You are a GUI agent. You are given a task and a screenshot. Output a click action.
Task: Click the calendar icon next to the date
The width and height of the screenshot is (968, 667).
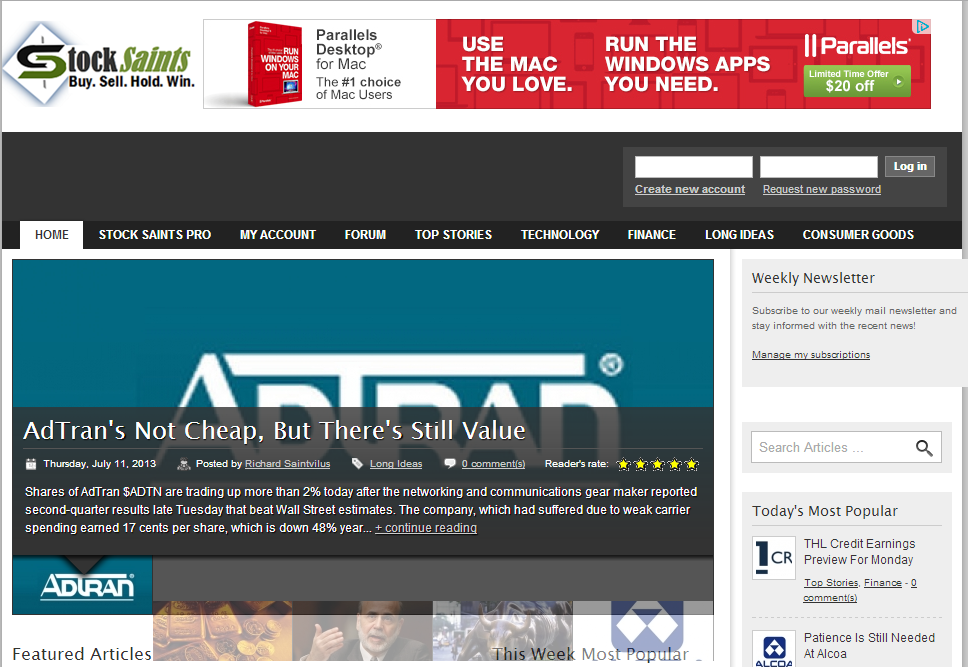tap(31, 464)
